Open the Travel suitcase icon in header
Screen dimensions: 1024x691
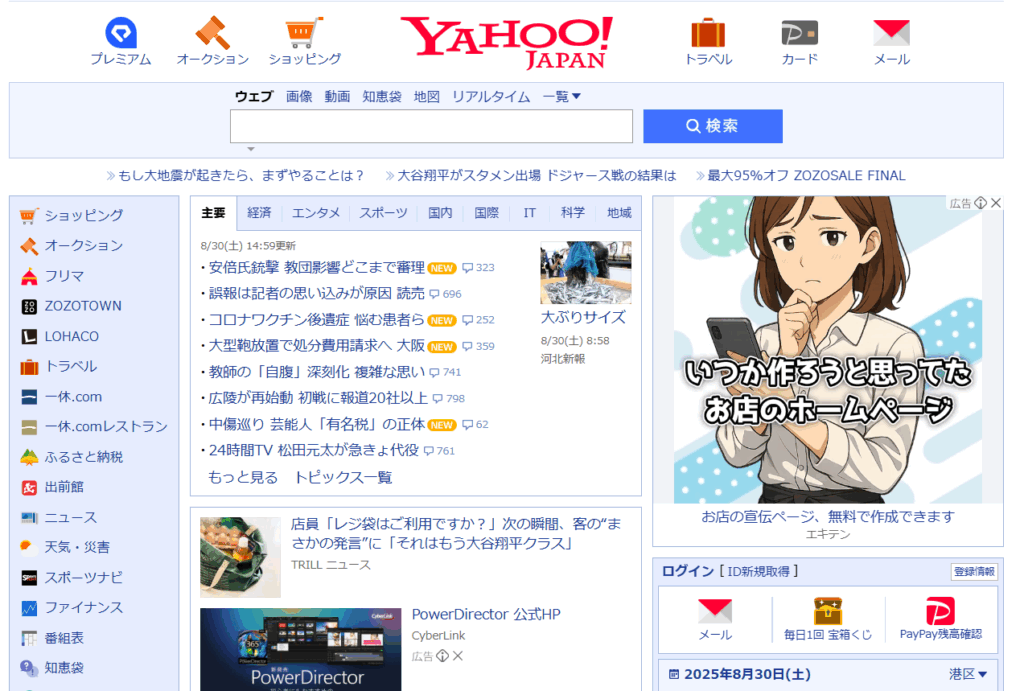point(708,33)
